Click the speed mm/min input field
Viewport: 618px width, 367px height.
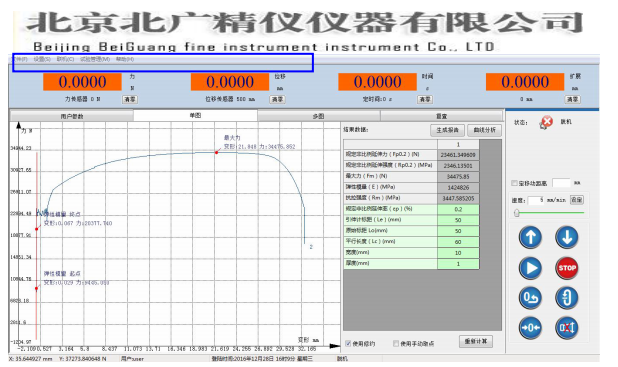[x=536, y=200]
